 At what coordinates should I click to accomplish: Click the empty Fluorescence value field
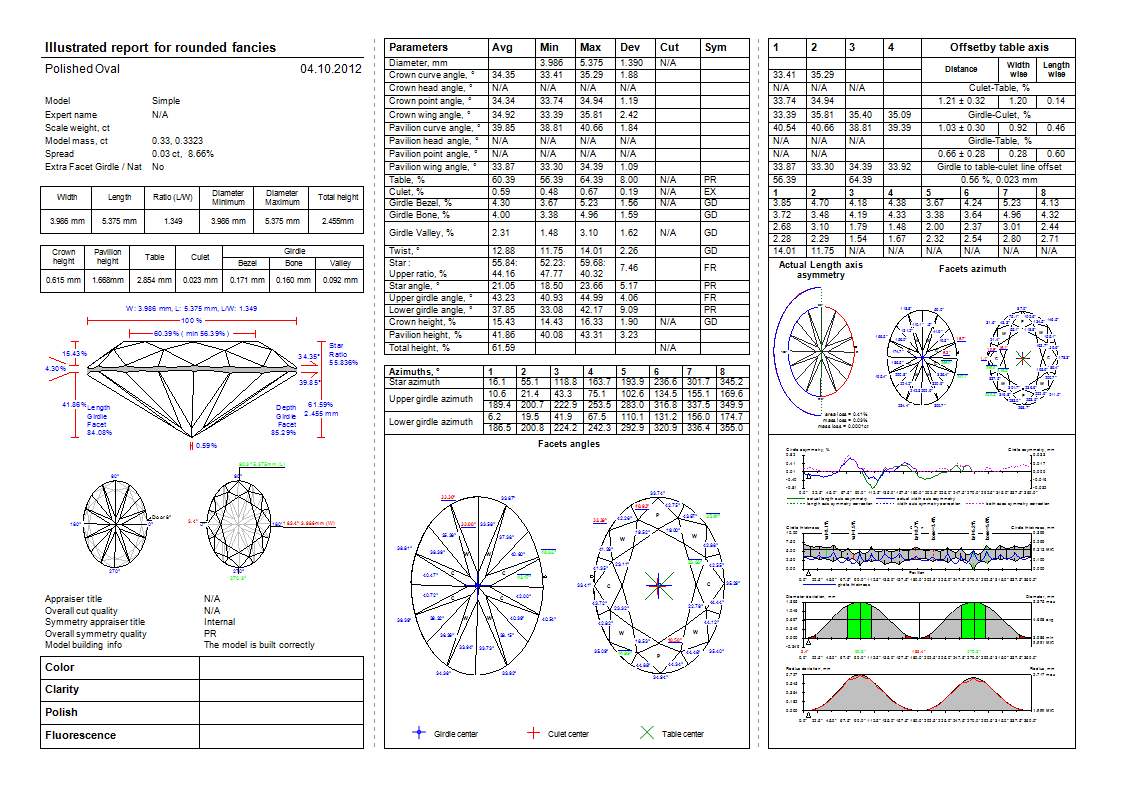(281, 735)
